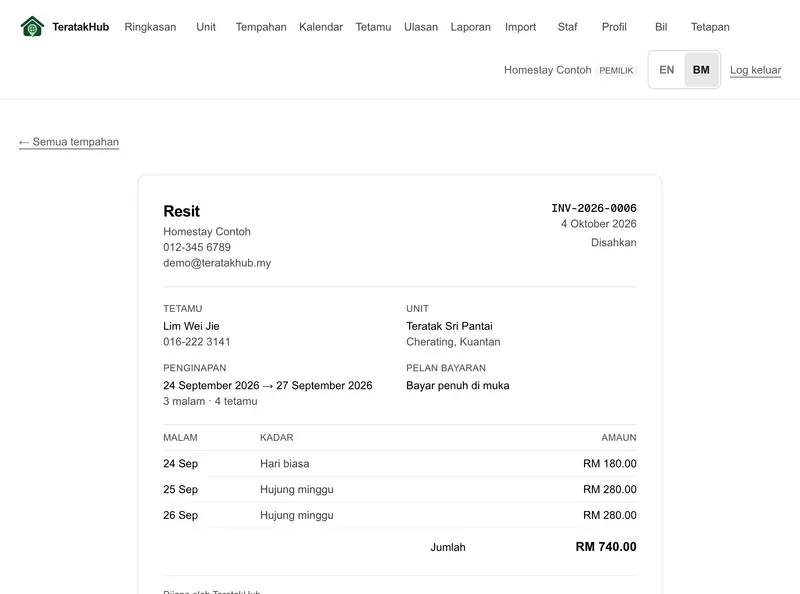Go to the Profil page
The image size is (800, 594).
click(614, 27)
